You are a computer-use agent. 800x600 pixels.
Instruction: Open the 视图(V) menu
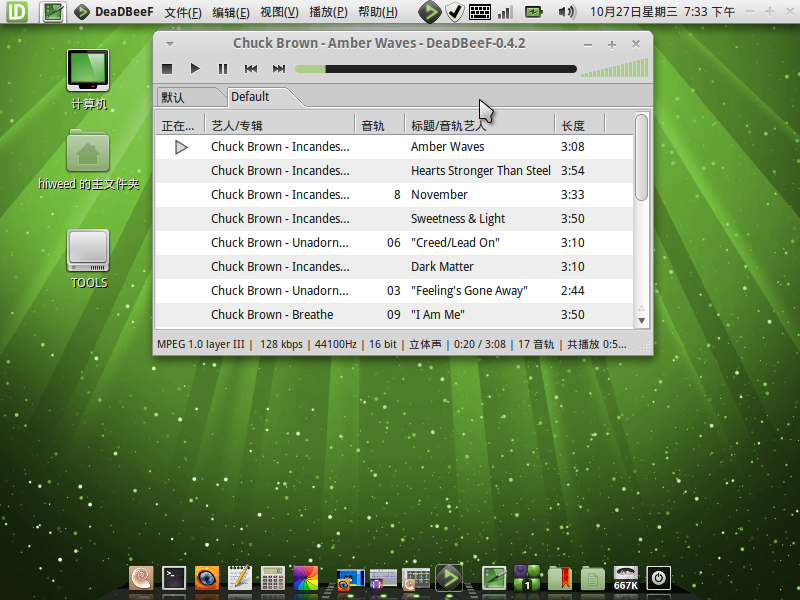pos(279,12)
